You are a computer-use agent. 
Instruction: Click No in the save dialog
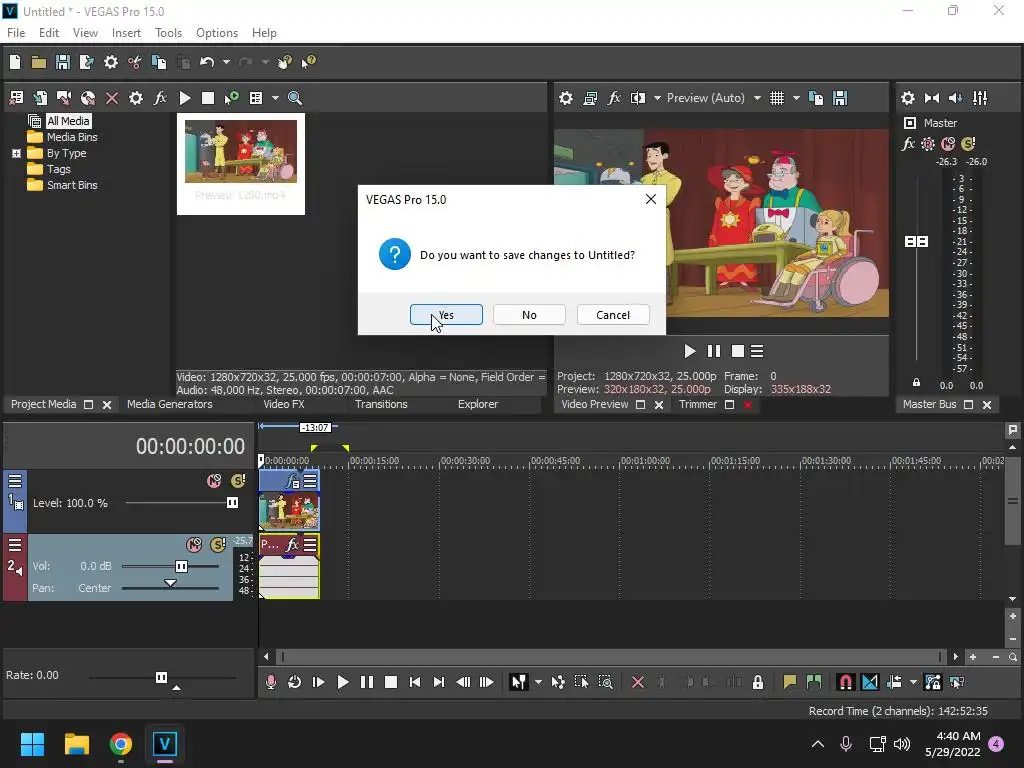529,315
